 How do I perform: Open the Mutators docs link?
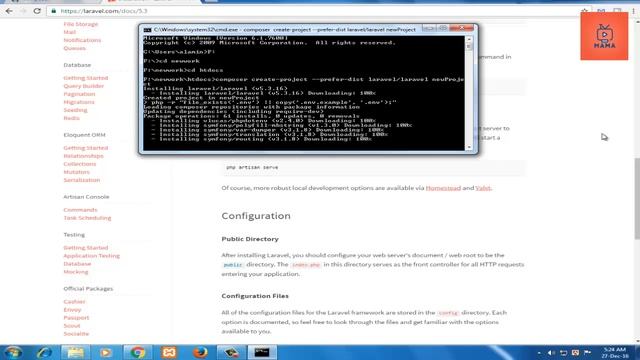tap(76, 172)
